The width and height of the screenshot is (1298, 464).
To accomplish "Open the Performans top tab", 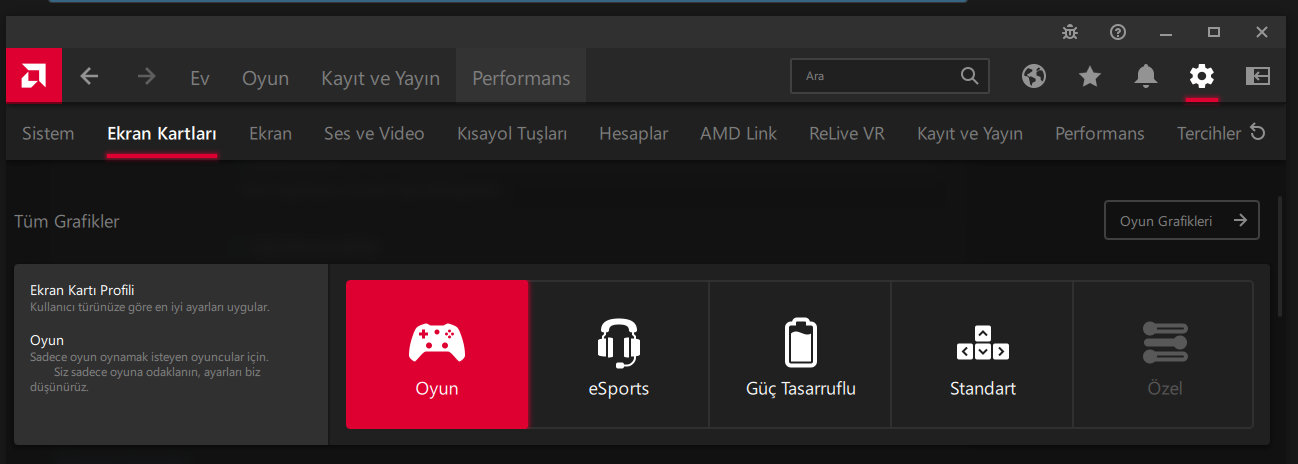I will coord(521,78).
